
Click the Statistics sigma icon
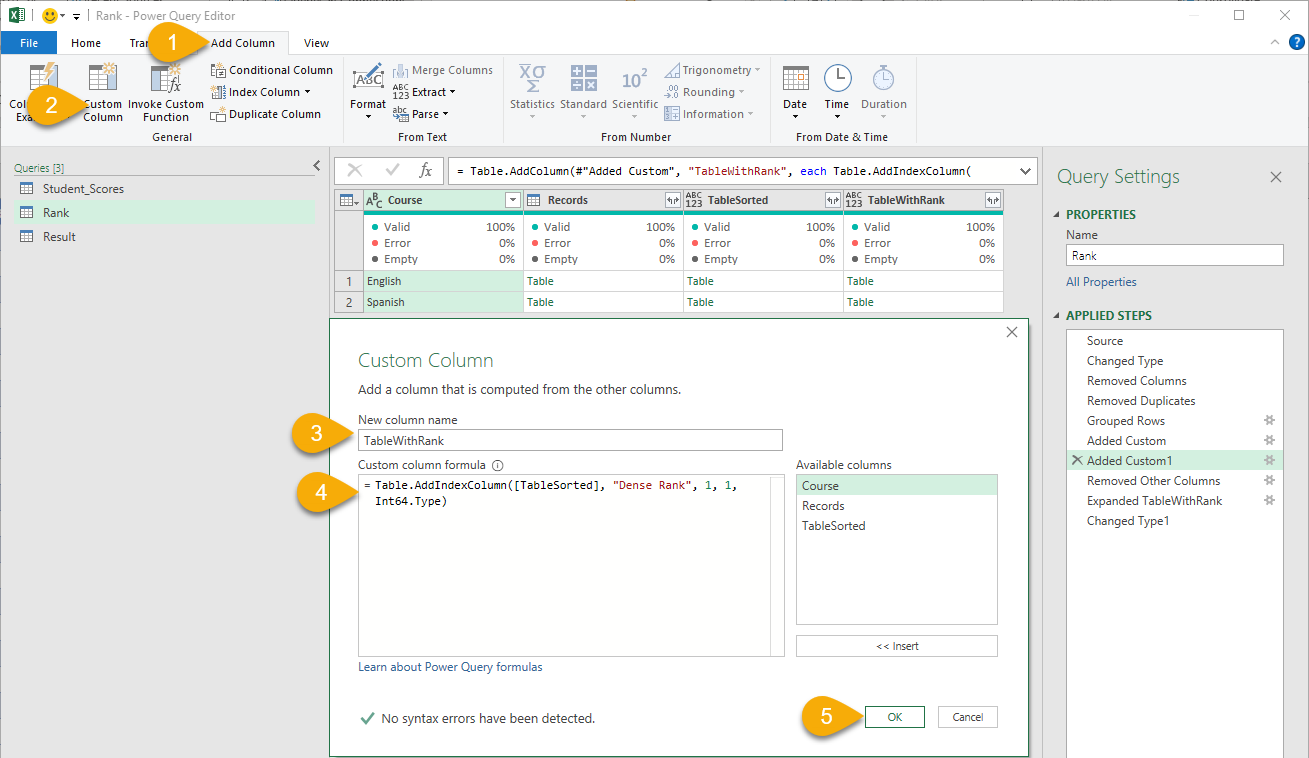532,78
